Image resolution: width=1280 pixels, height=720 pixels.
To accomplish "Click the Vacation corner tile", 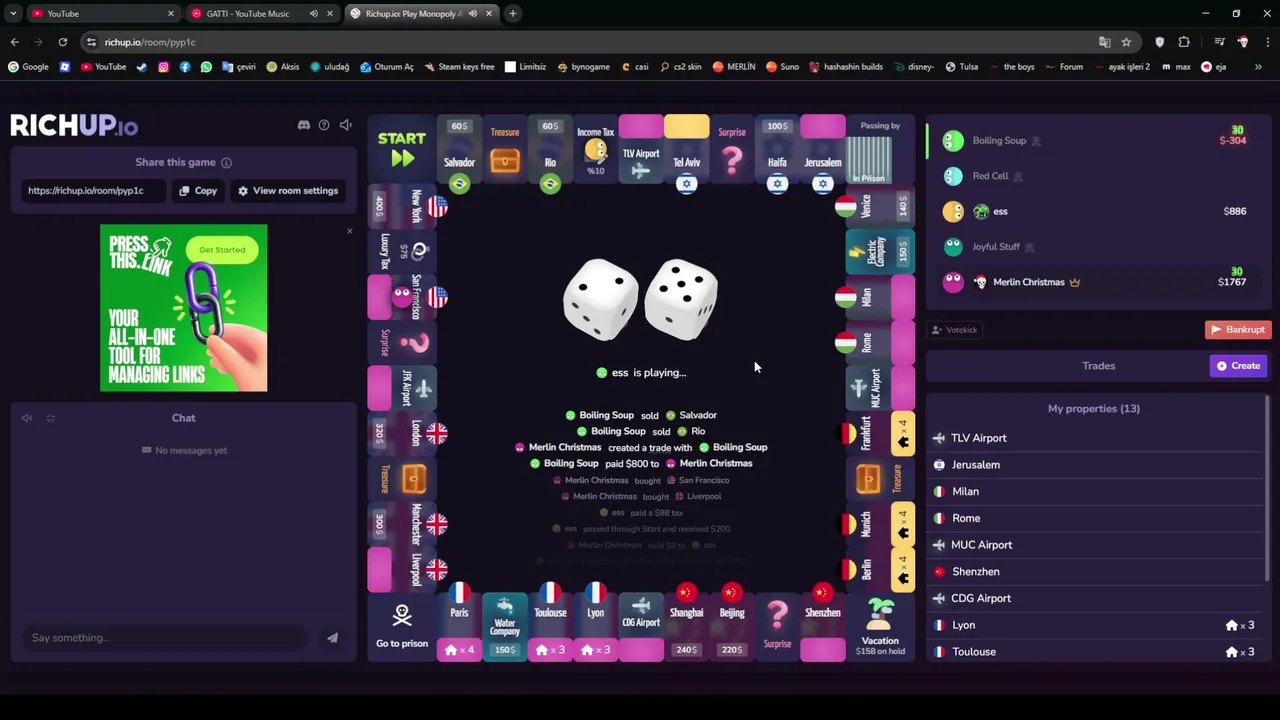I will click(880, 627).
